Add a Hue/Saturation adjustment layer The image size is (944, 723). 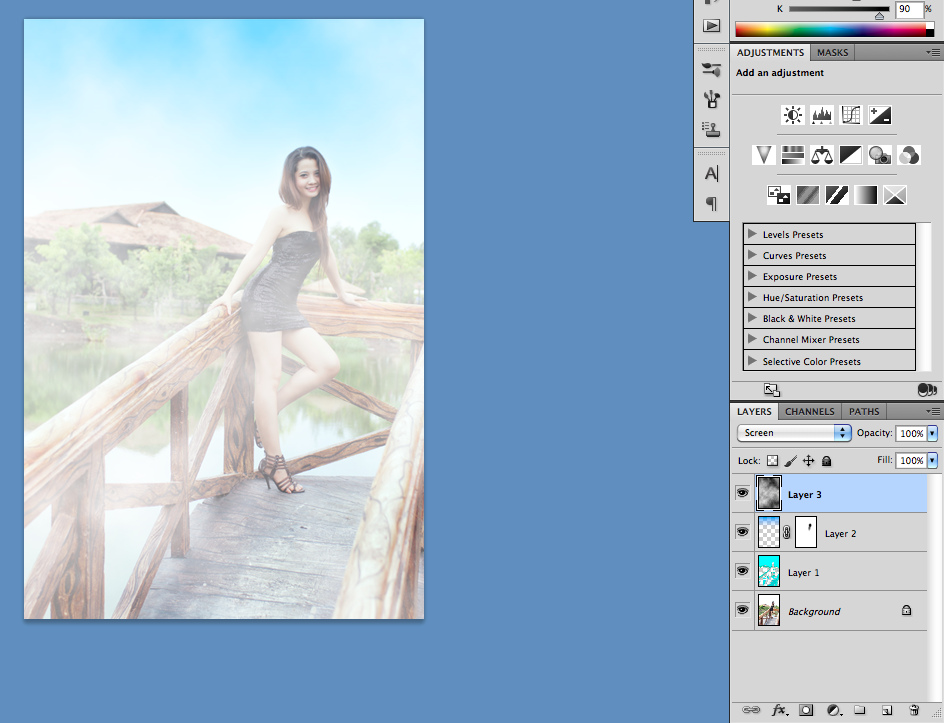click(792, 155)
